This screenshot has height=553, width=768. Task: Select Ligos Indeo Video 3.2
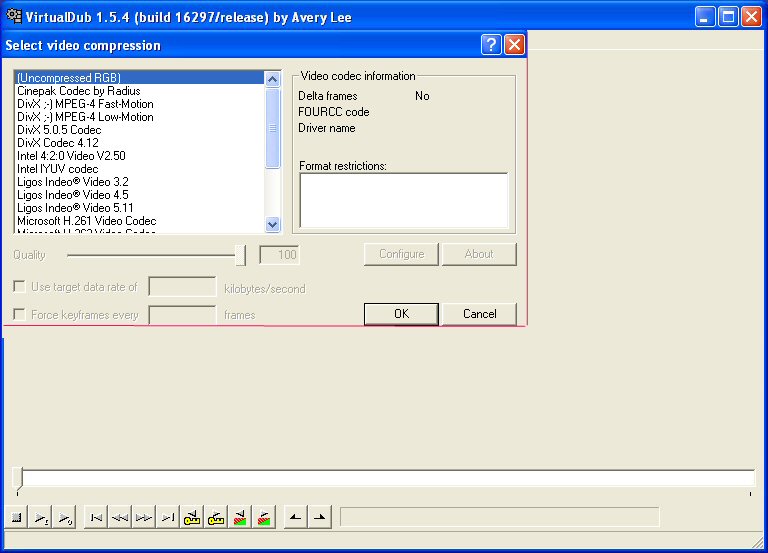coord(140,182)
